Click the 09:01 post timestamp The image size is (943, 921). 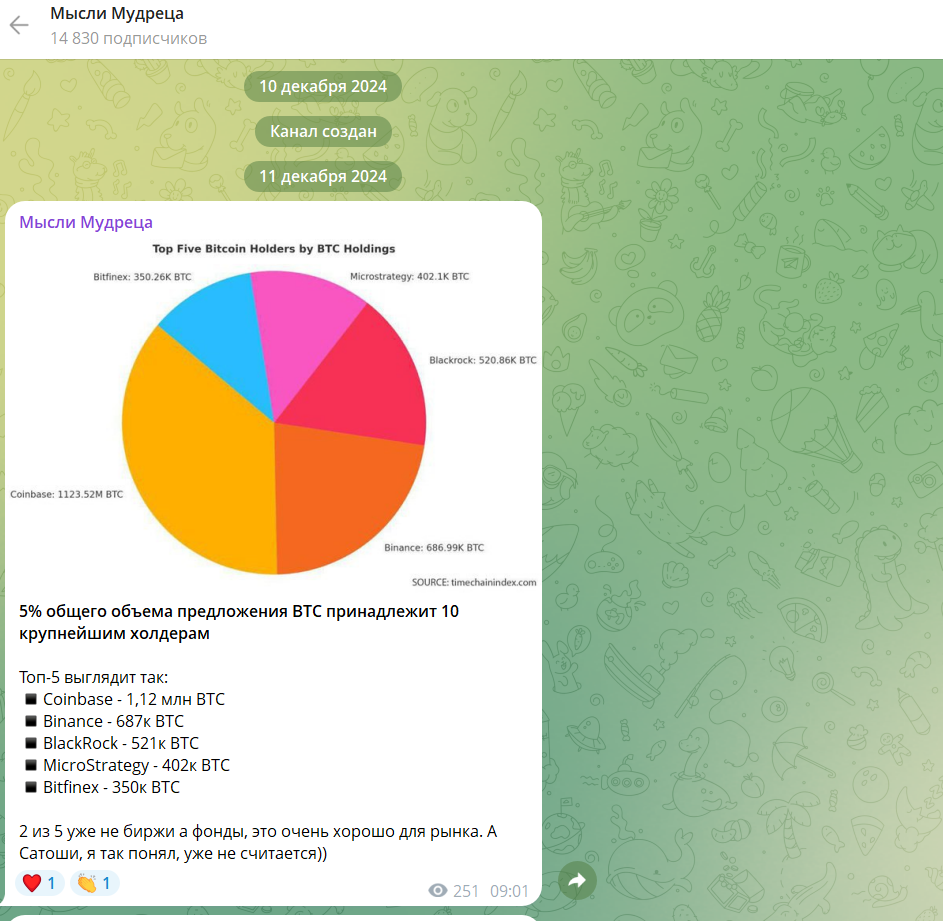(x=509, y=891)
